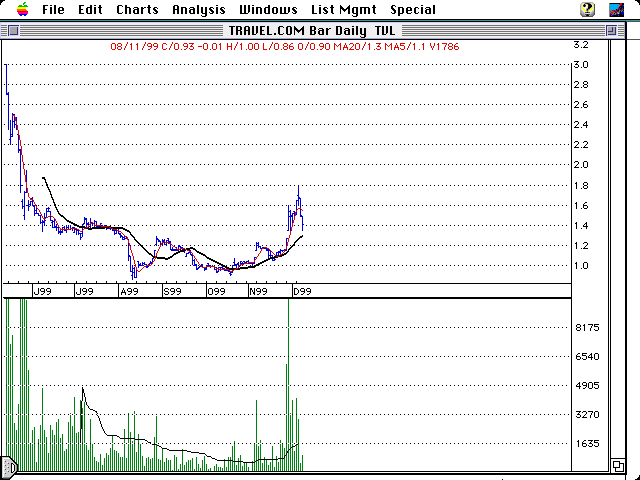This screenshot has height=480, width=640.
Task: Click the S99 month marker
Action: pos(172,291)
